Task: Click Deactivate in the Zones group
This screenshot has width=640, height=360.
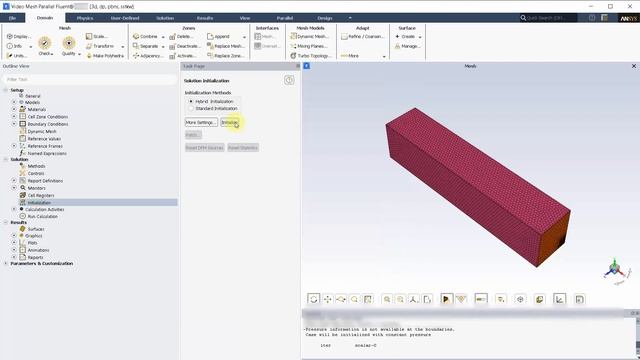Action: (184, 46)
